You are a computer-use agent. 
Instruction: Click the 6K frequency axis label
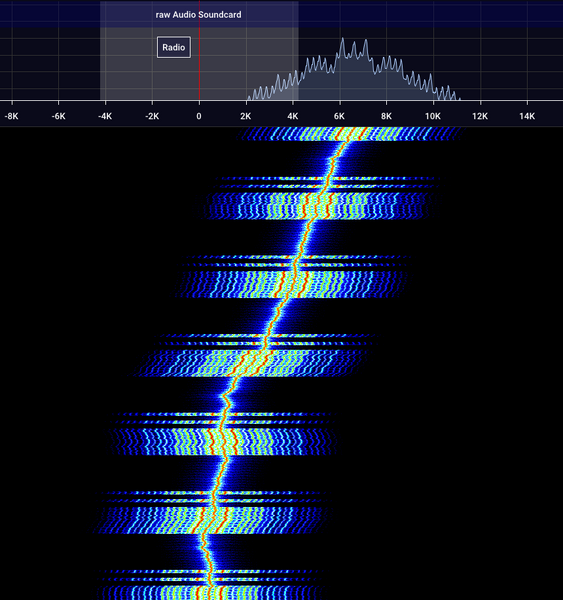[339, 116]
